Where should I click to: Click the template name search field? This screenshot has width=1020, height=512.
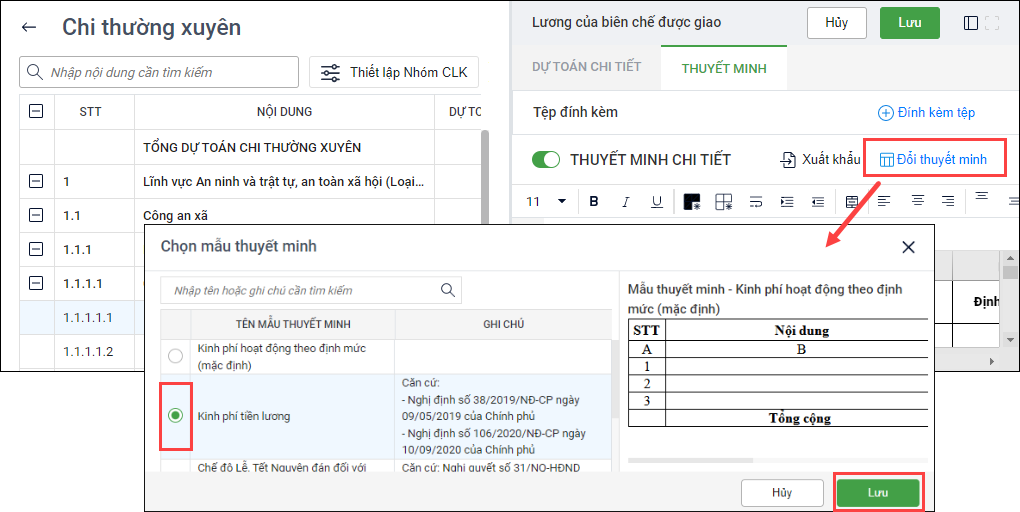pyautogui.click(x=300, y=290)
